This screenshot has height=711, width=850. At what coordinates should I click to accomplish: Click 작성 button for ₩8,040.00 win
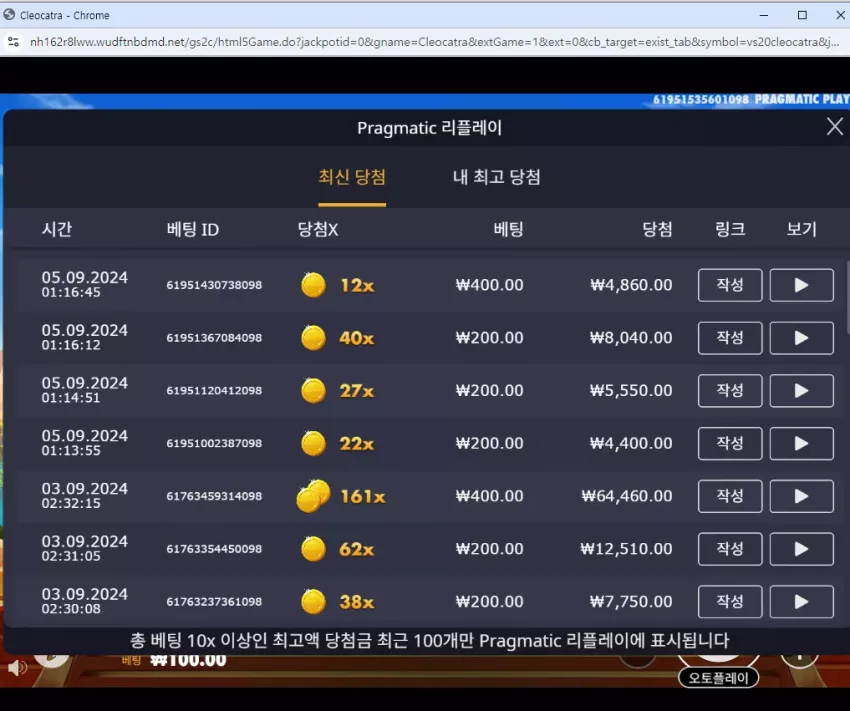click(730, 338)
